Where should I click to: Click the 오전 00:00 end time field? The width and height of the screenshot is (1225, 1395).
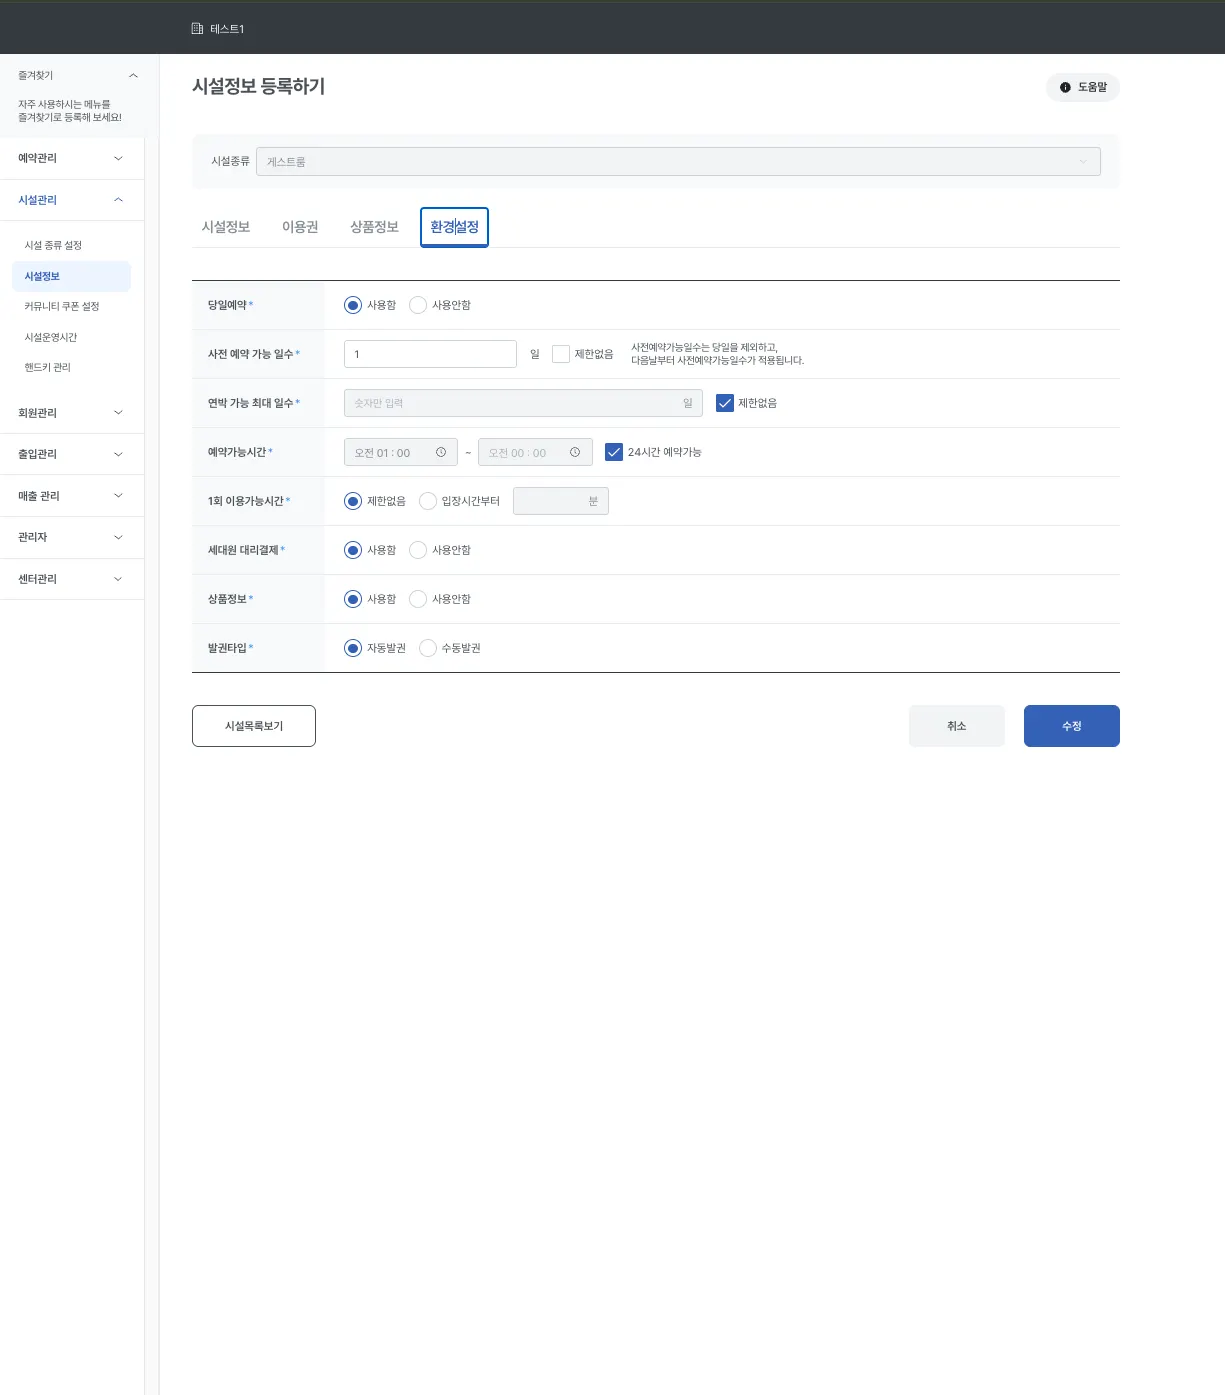[x=535, y=452]
